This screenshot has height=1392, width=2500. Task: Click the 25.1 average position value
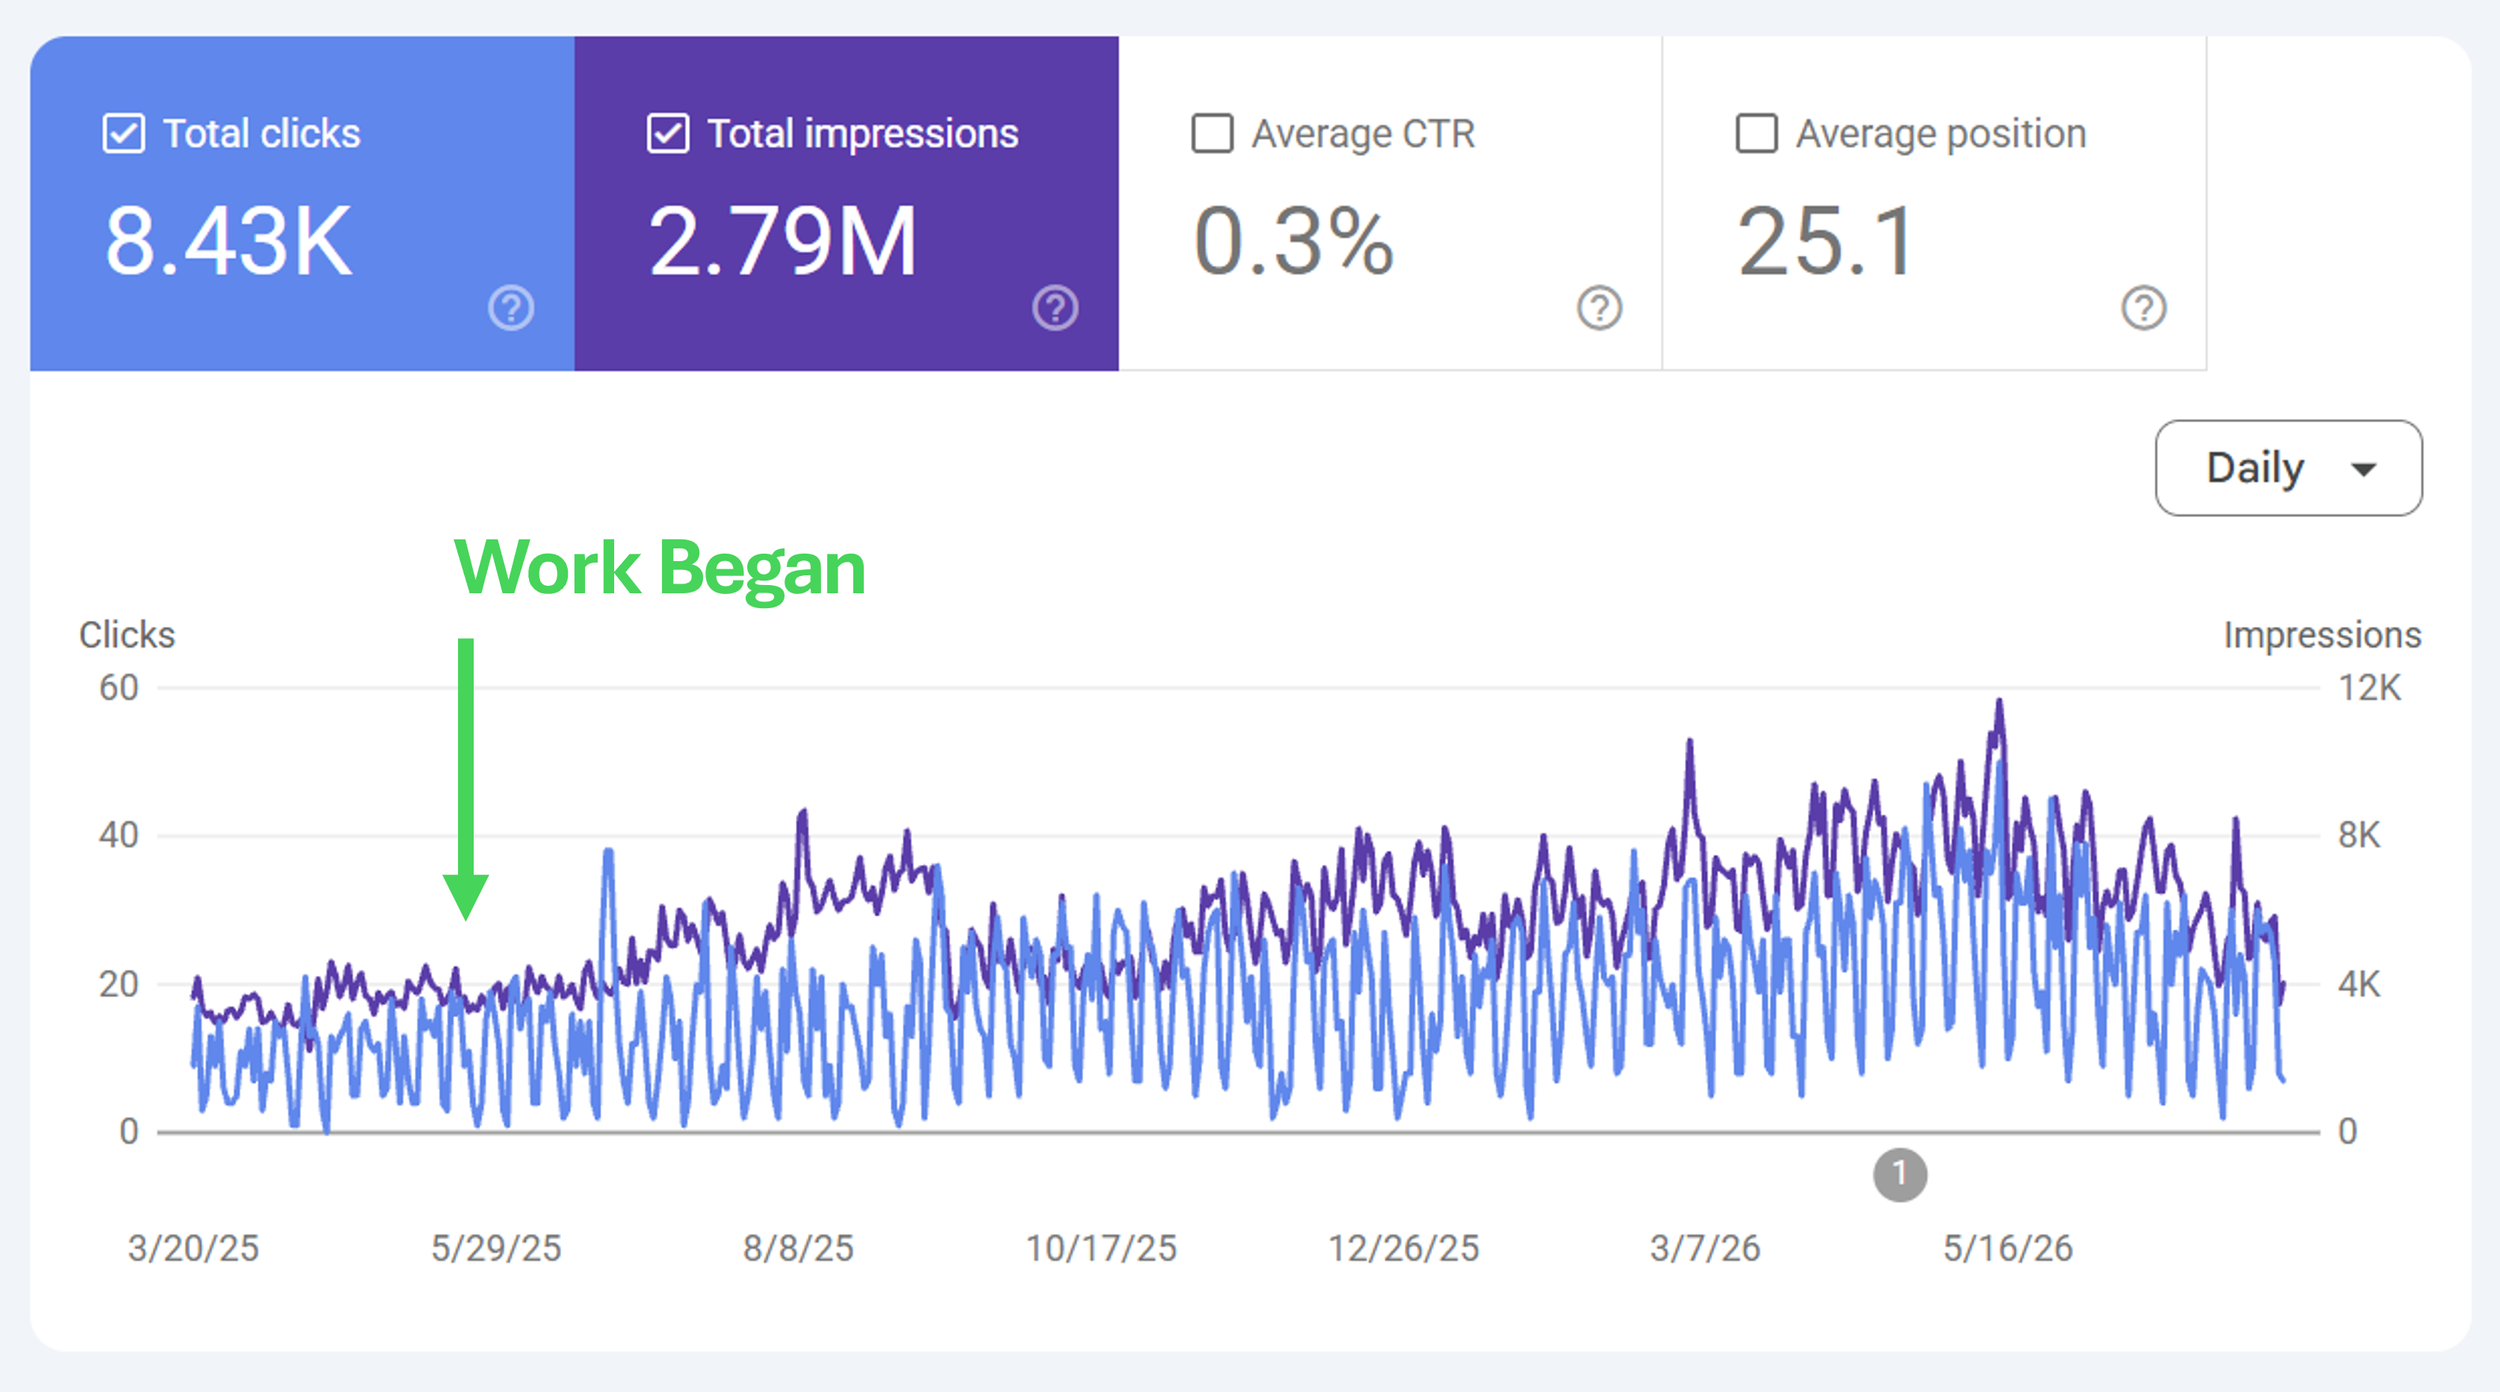1826,242
